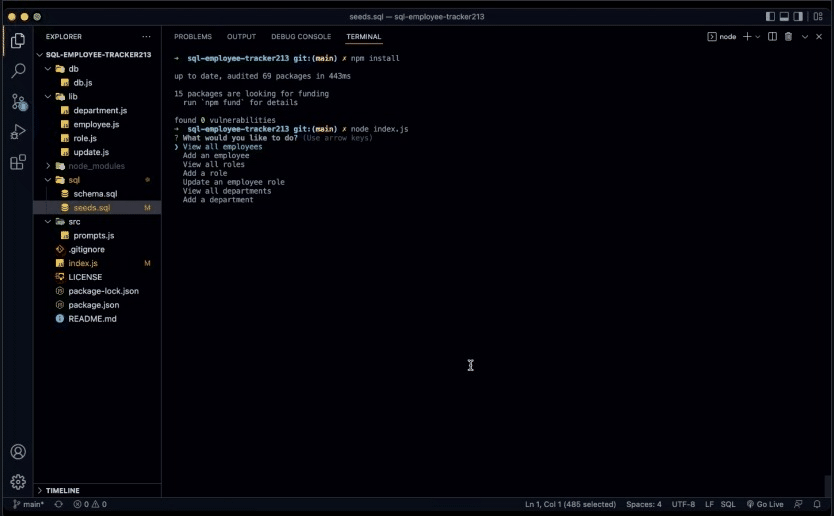
Task: Open the Explorer view in activity bar
Action: (18, 40)
